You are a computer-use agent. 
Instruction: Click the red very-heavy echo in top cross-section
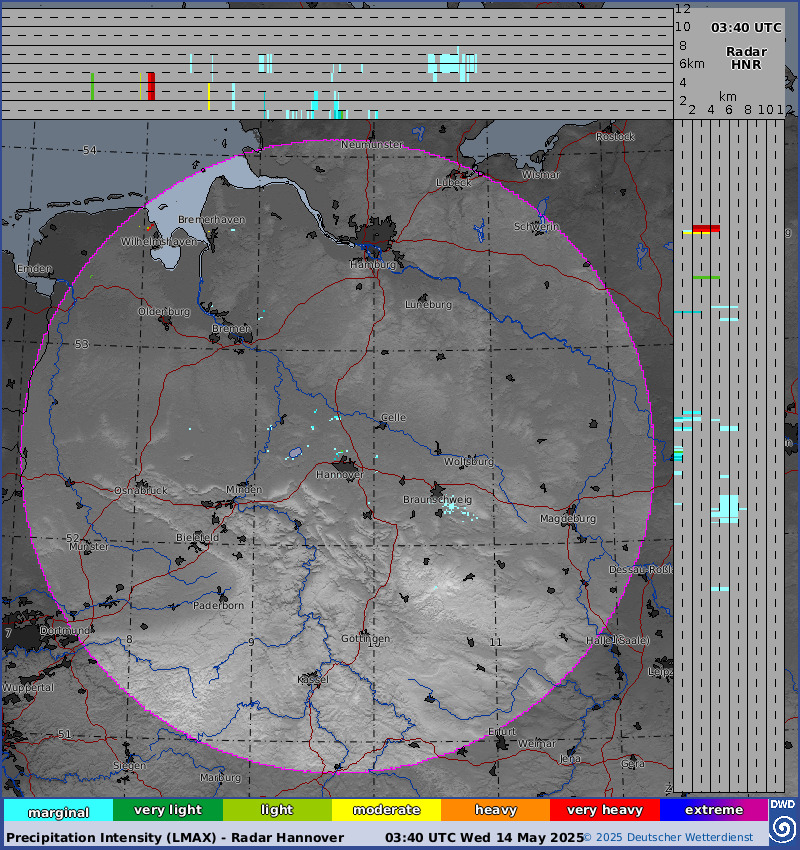pyautogui.click(x=151, y=86)
